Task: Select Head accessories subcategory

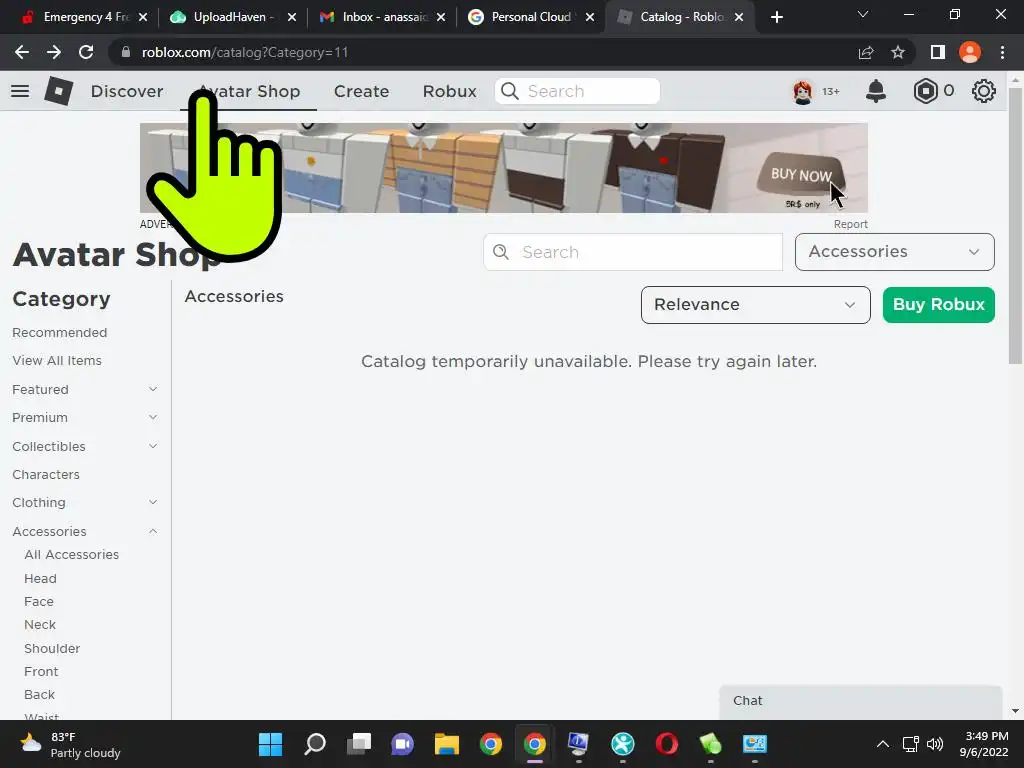Action: 40,579
